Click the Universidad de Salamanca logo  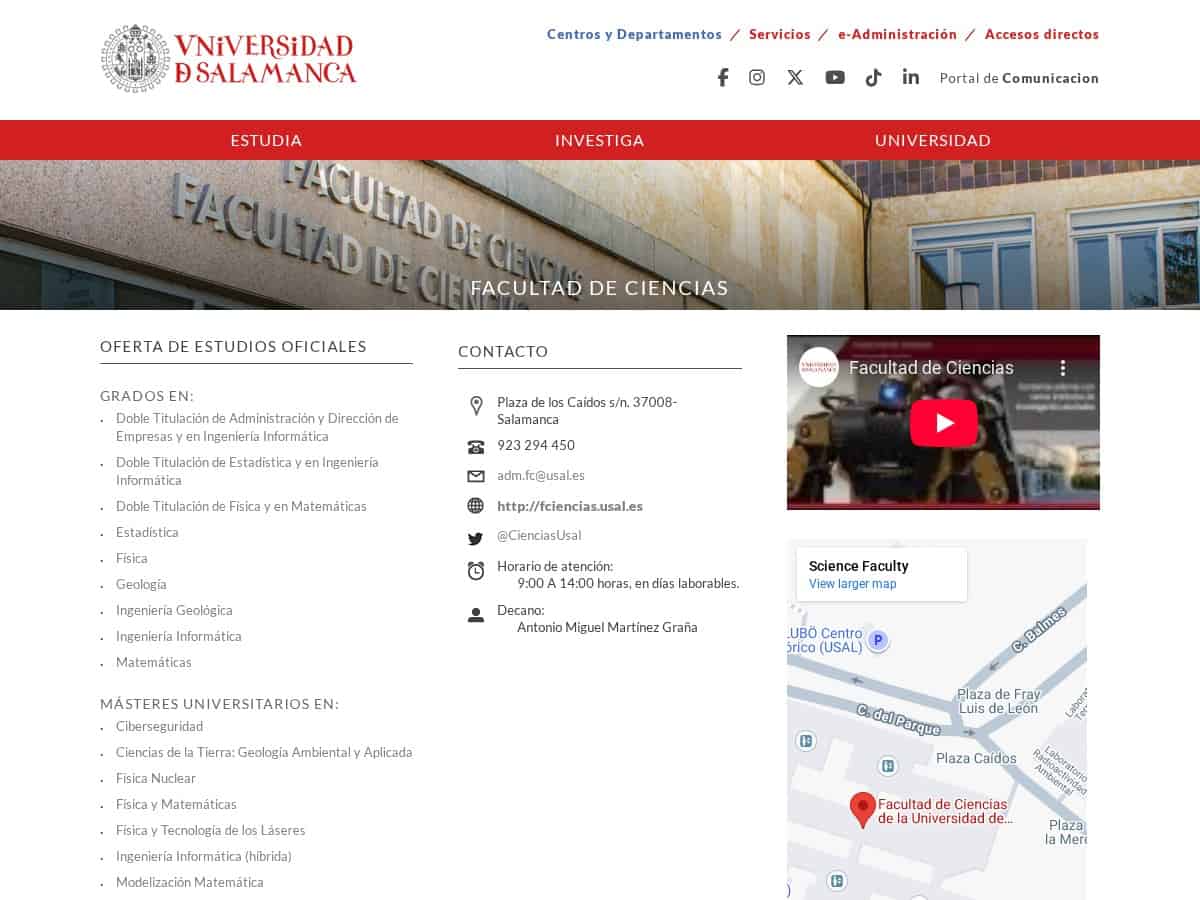coord(229,59)
